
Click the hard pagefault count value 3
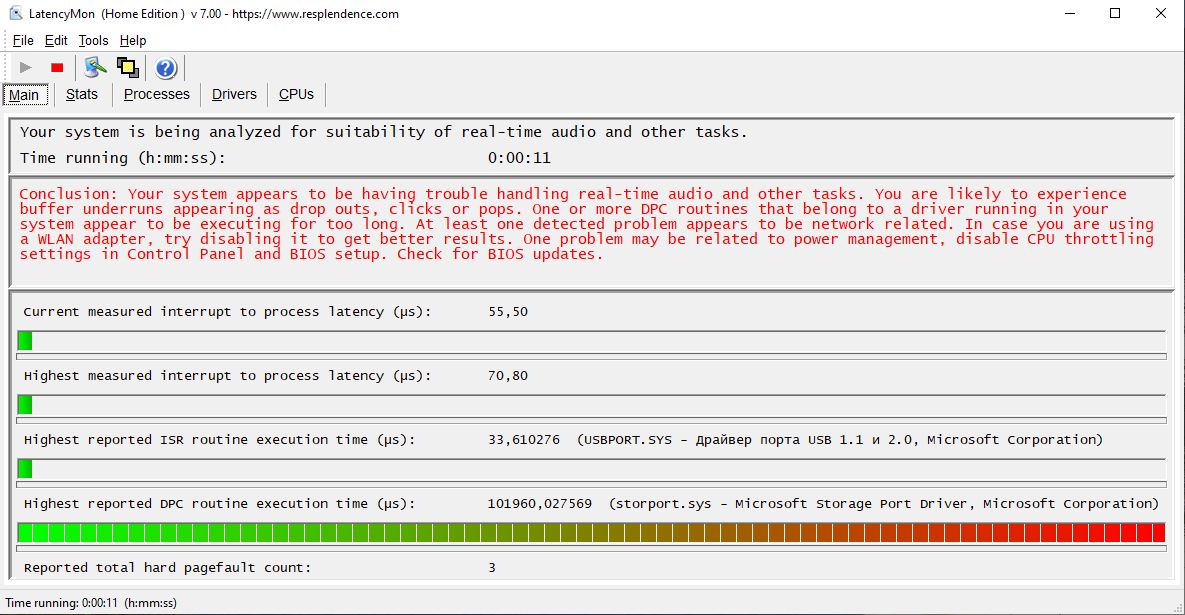point(492,567)
